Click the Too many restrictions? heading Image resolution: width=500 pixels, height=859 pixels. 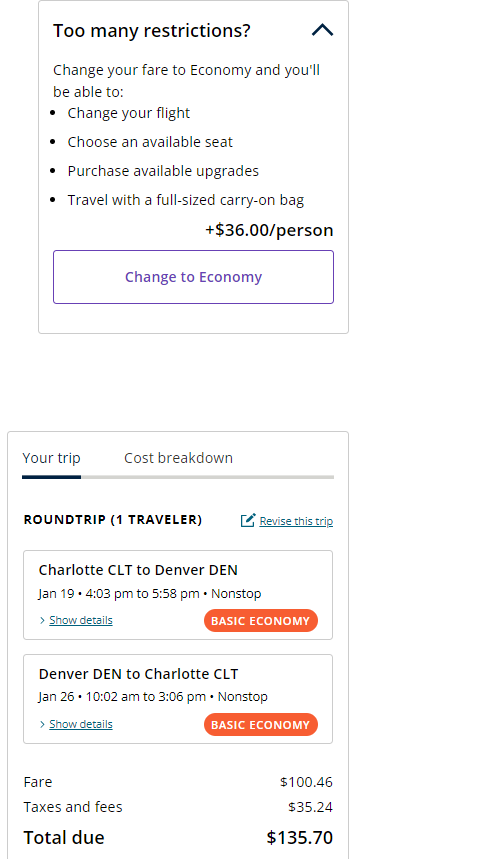coord(152,31)
